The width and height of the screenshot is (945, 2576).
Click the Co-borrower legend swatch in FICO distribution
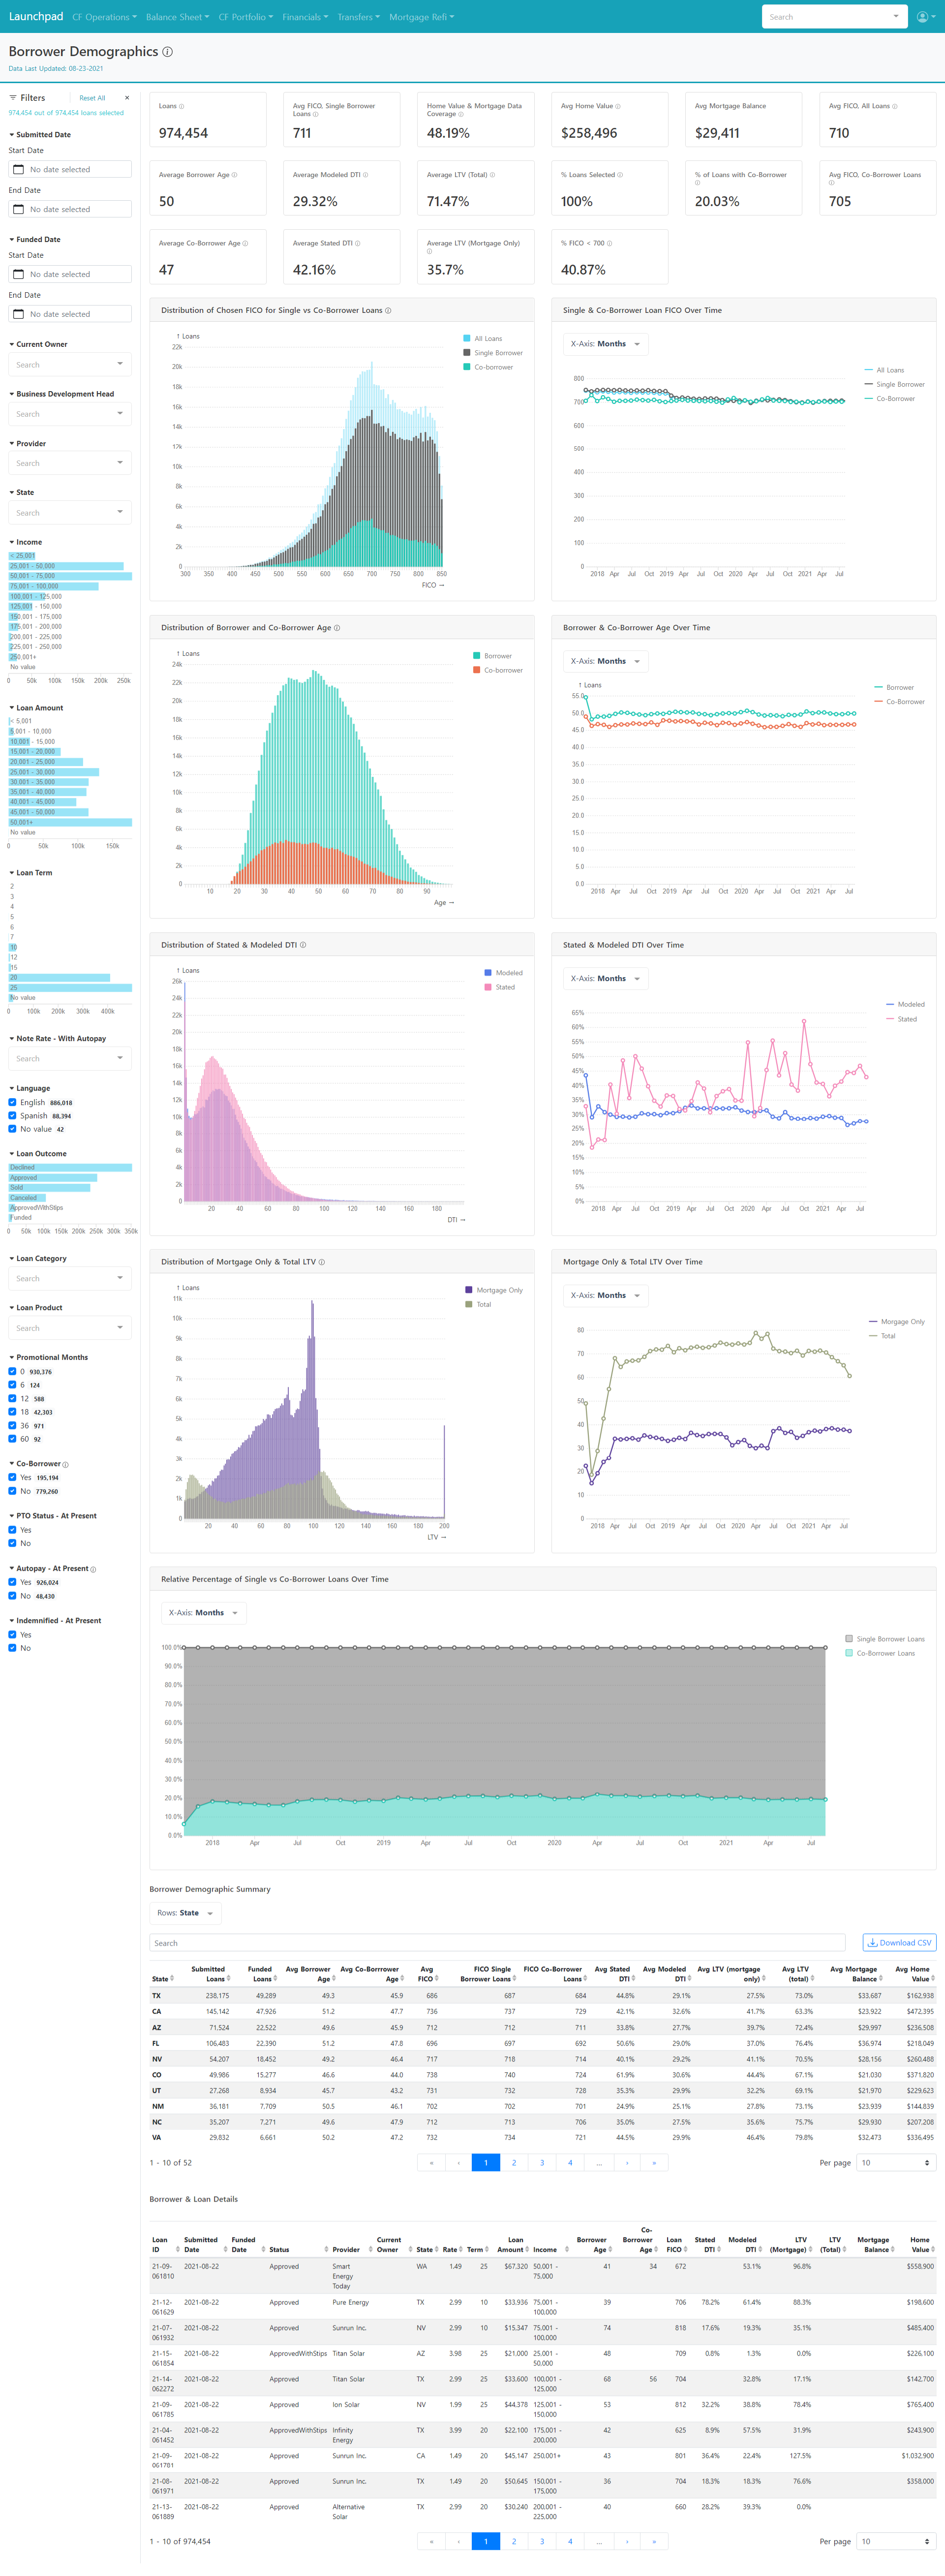pos(467,367)
